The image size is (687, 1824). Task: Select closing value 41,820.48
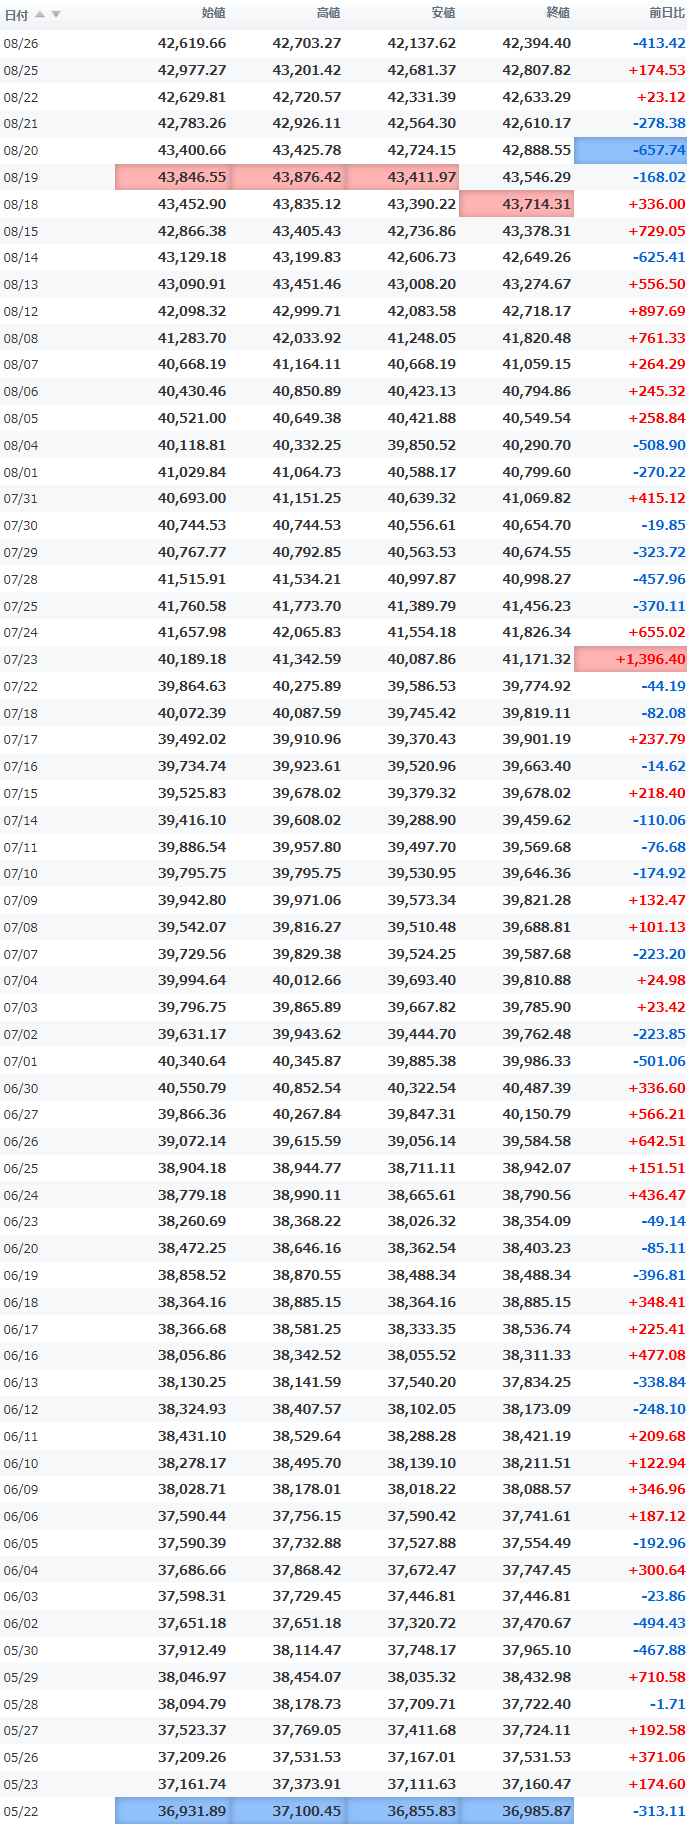click(537, 339)
